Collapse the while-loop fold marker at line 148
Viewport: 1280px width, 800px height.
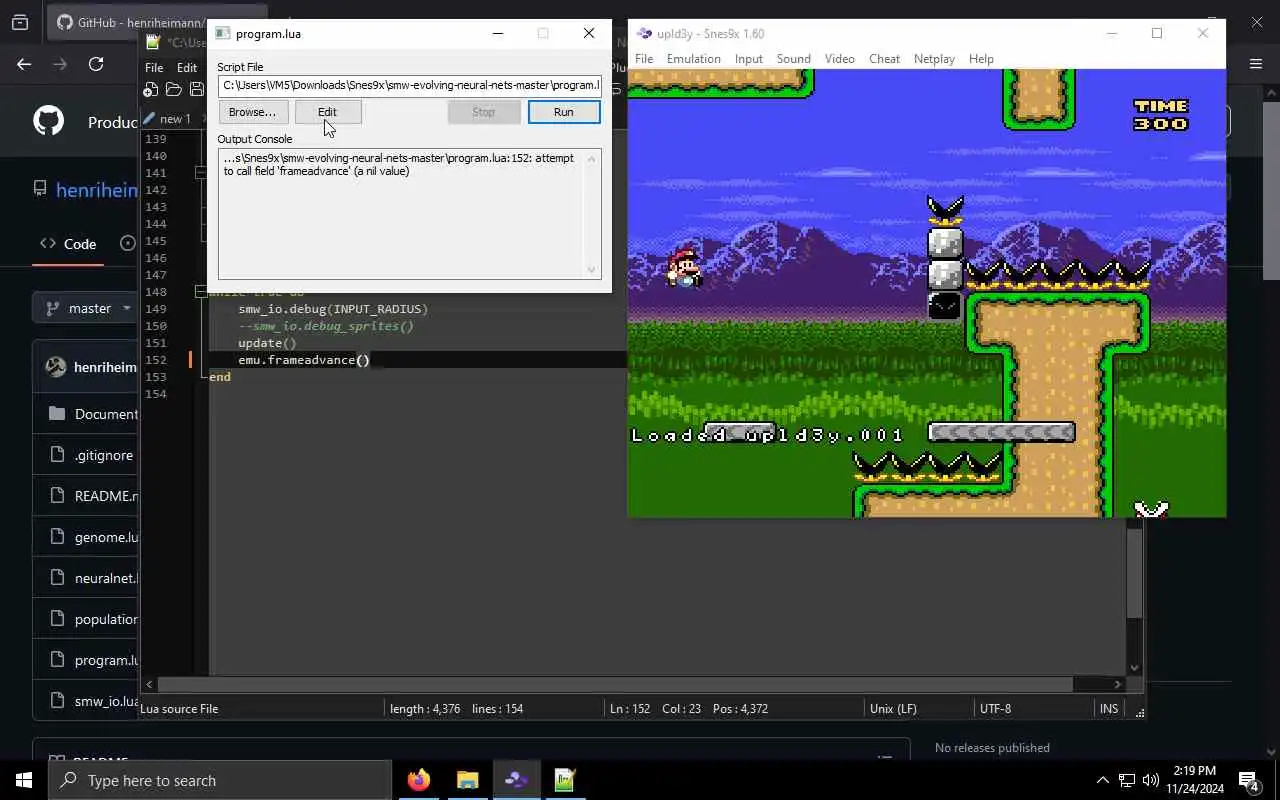[x=201, y=292]
